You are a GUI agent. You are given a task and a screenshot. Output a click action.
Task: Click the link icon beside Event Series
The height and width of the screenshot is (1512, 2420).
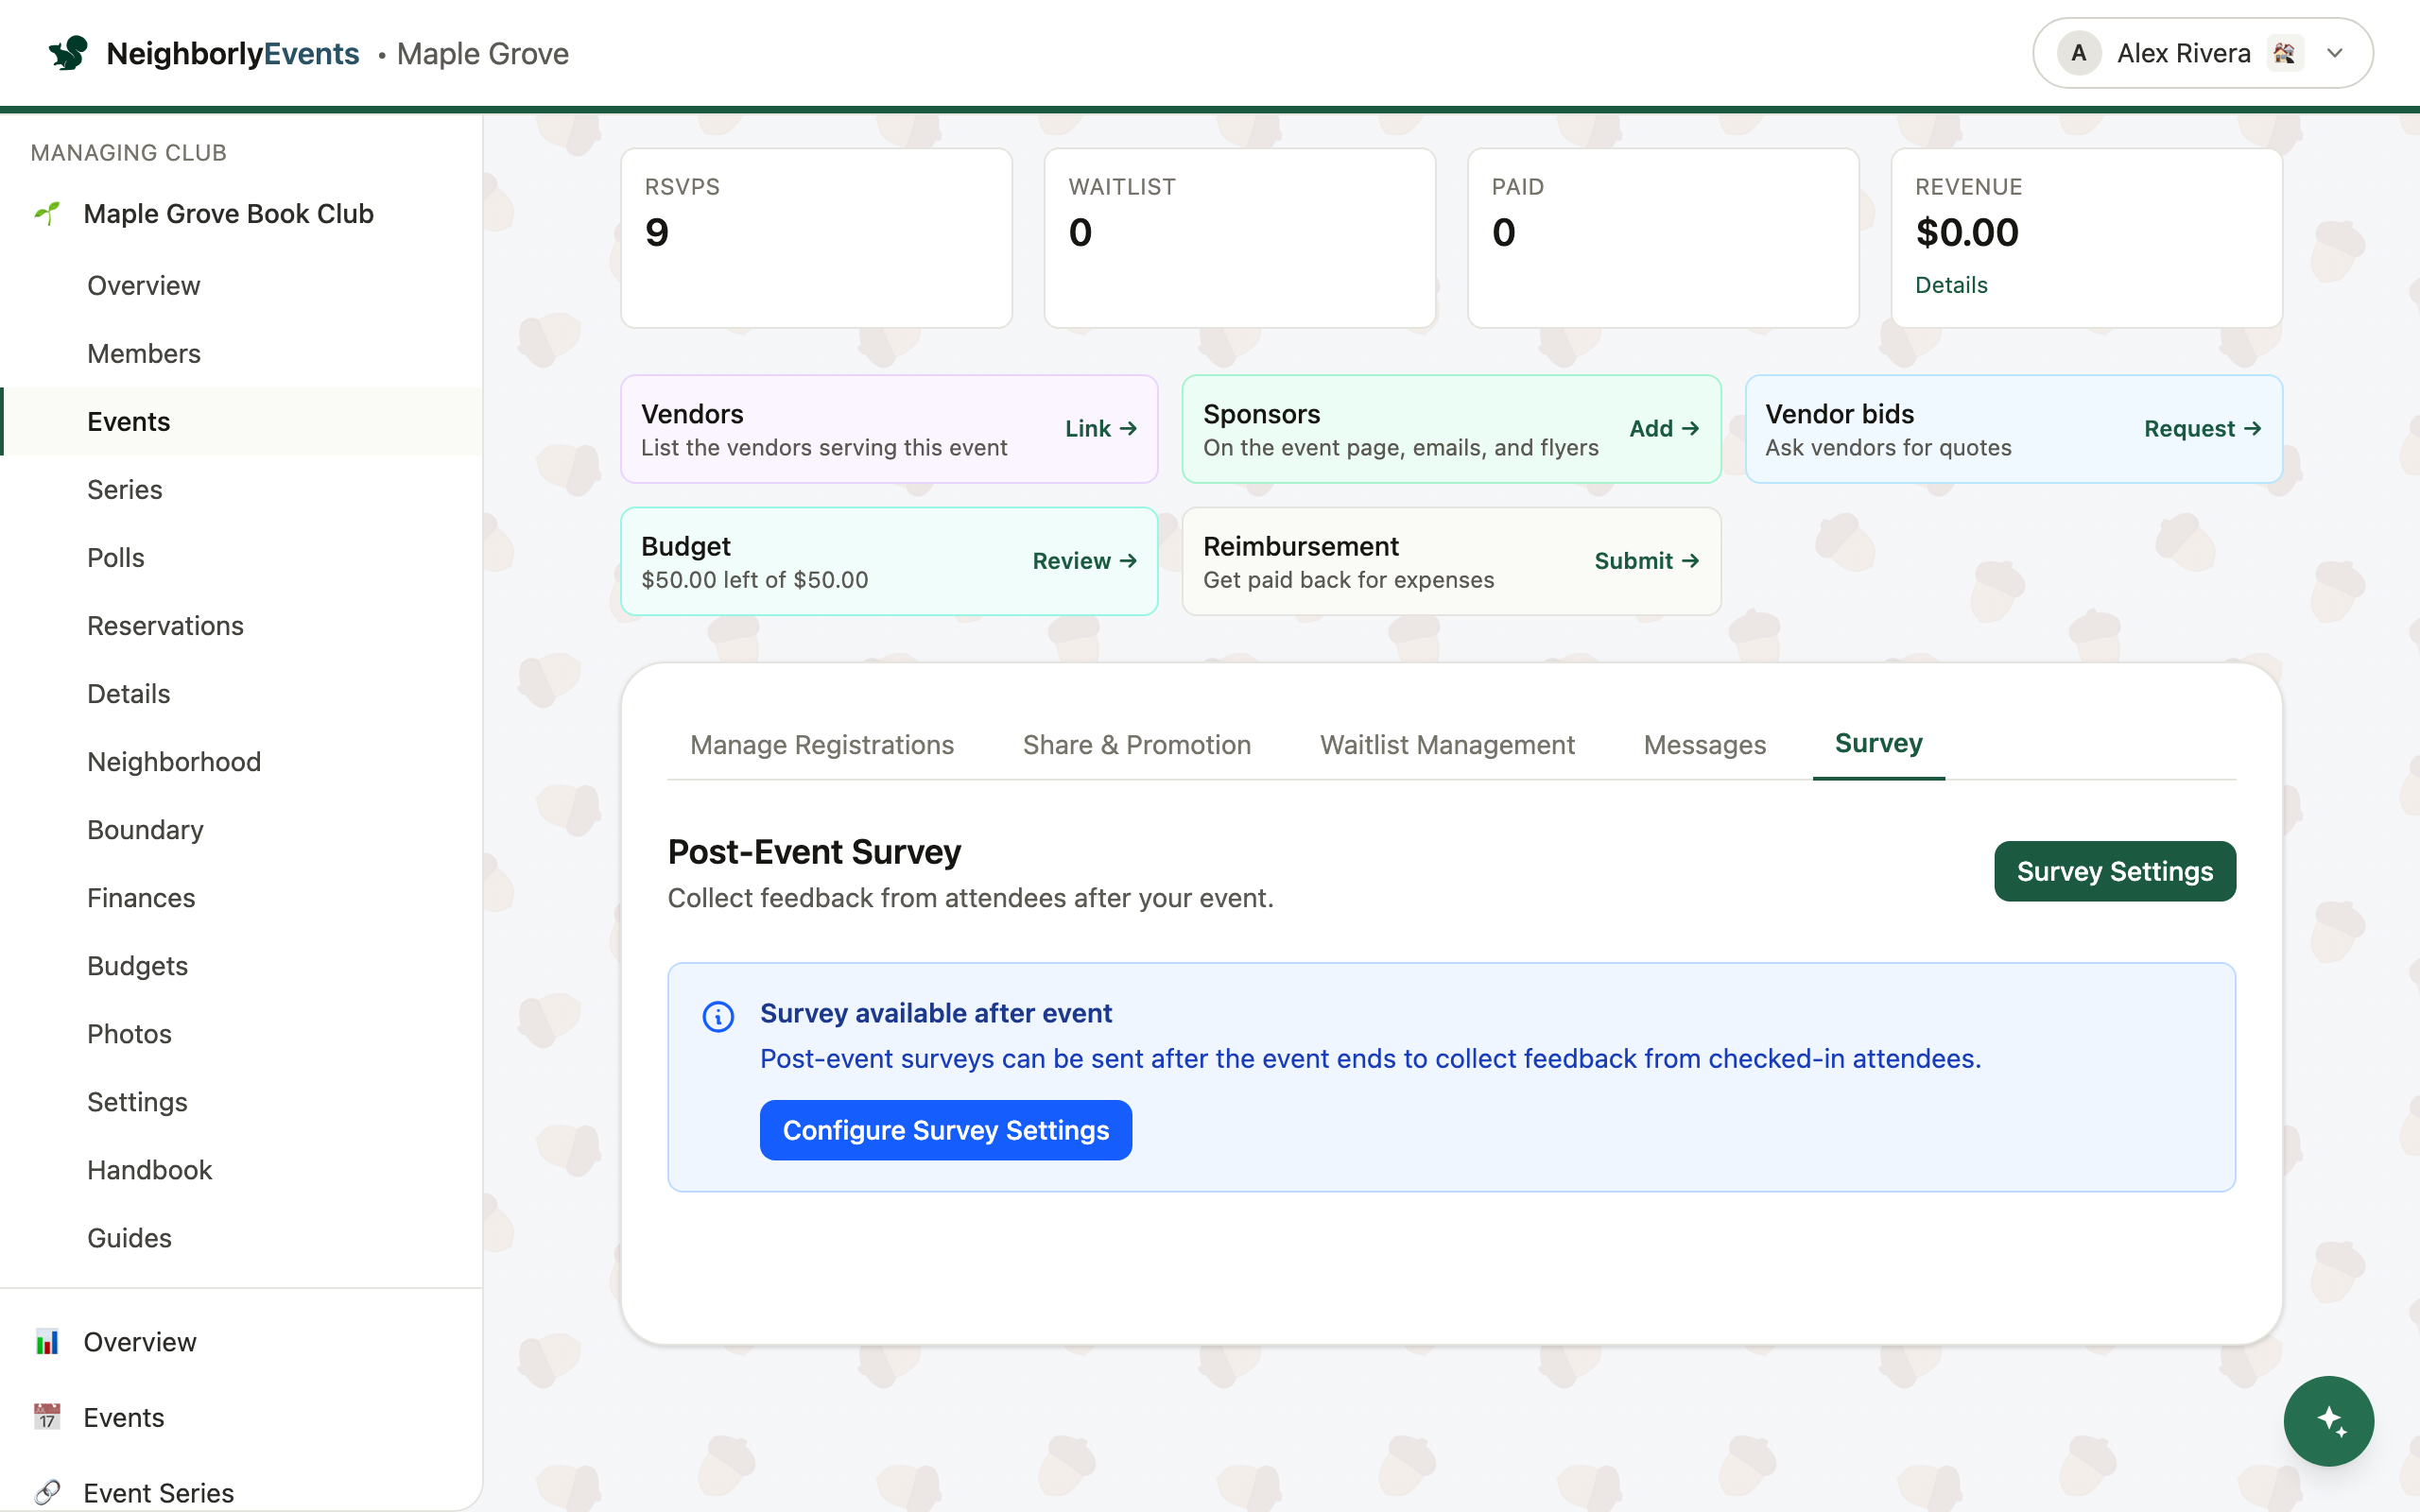coord(47,1492)
